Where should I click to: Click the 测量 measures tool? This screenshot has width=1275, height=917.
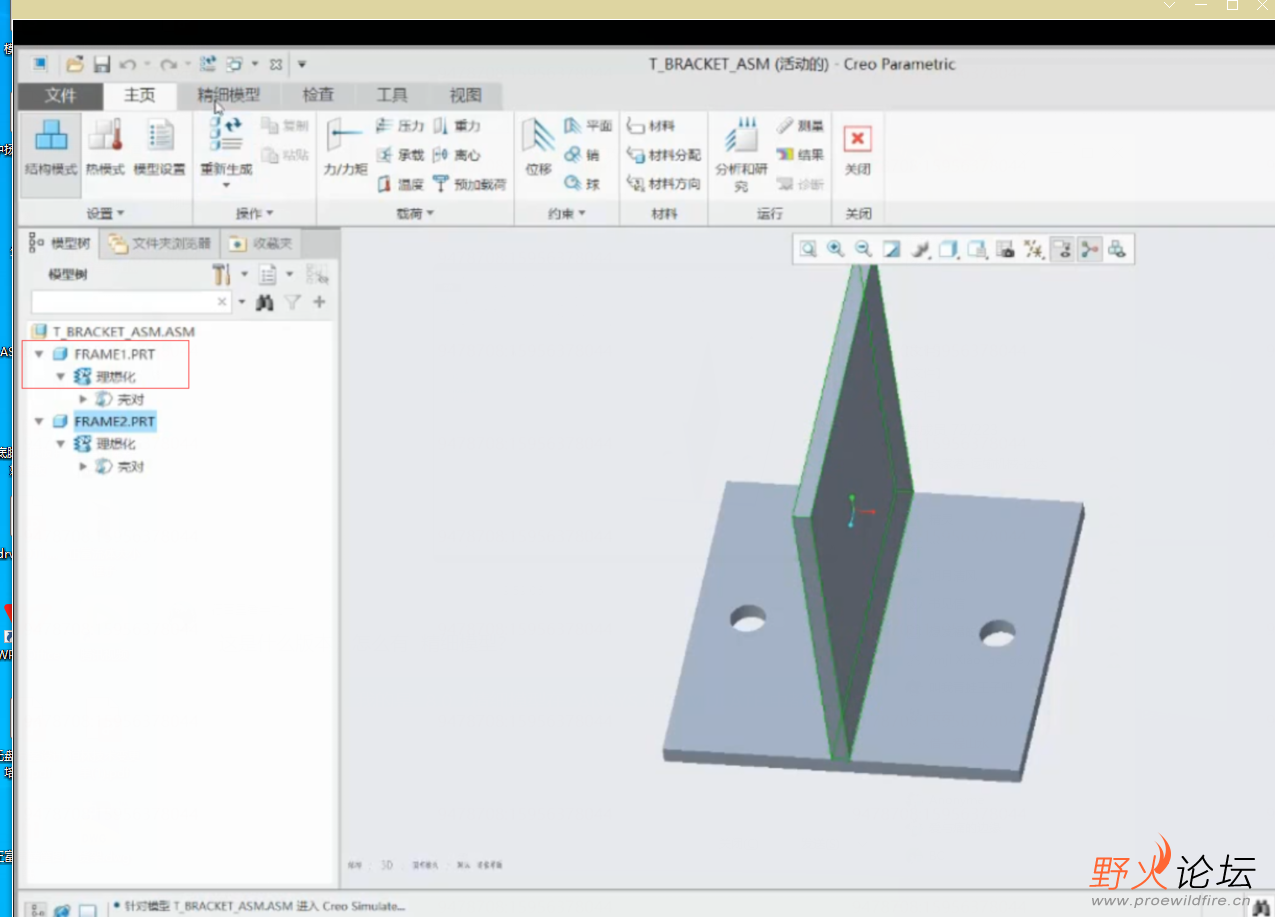point(800,126)
